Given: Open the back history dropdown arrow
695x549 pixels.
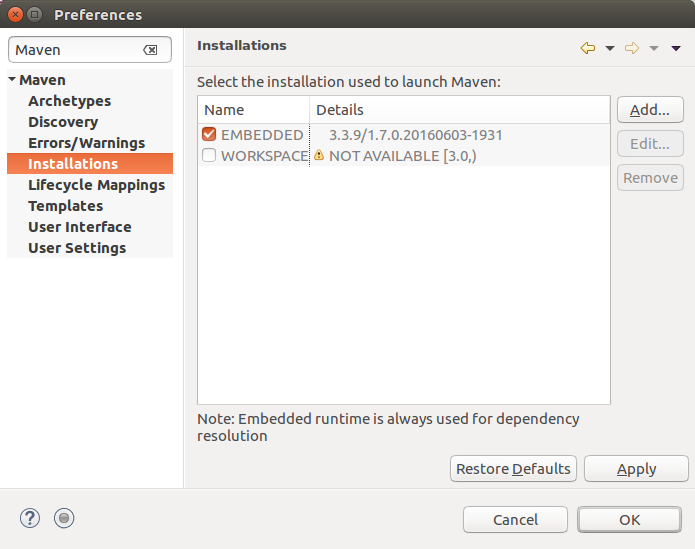Looking at the screenshot, I should (610, 48).
